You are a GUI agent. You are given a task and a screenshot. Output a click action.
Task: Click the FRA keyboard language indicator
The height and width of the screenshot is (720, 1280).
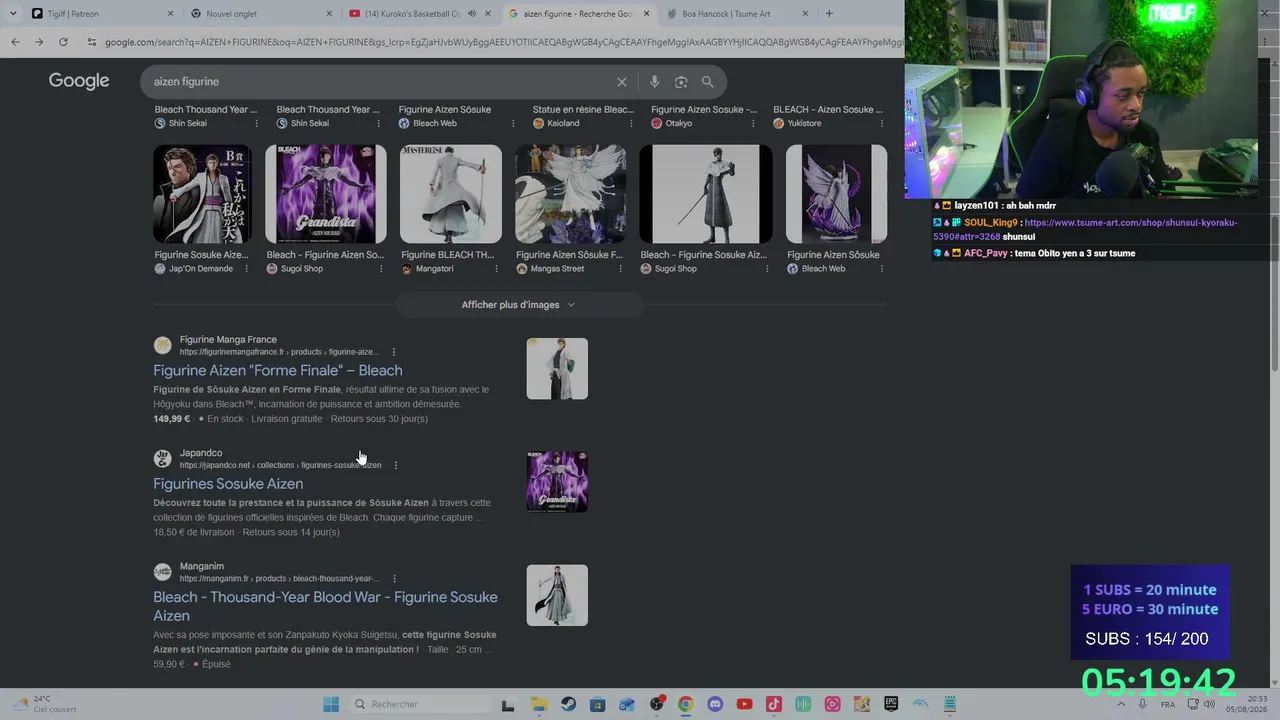(1168, 704)
